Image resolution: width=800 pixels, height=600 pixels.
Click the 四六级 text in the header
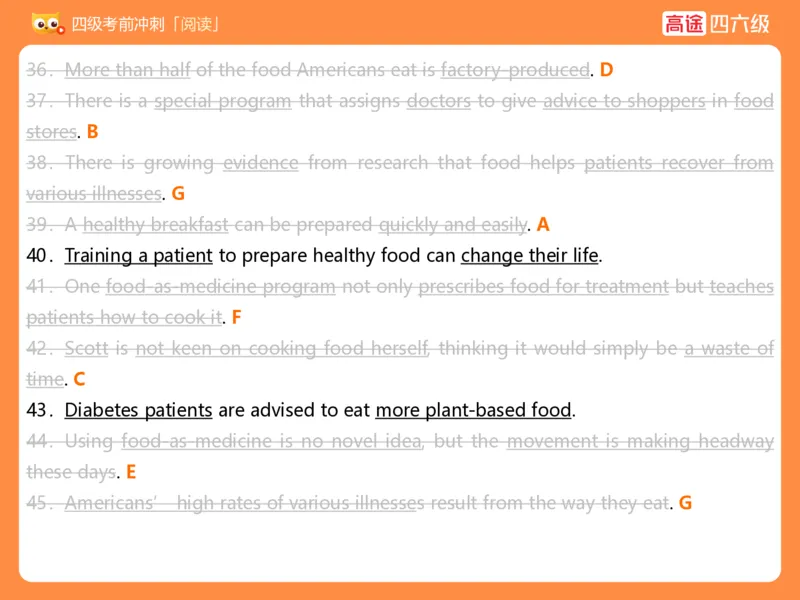tap(740, 23)
